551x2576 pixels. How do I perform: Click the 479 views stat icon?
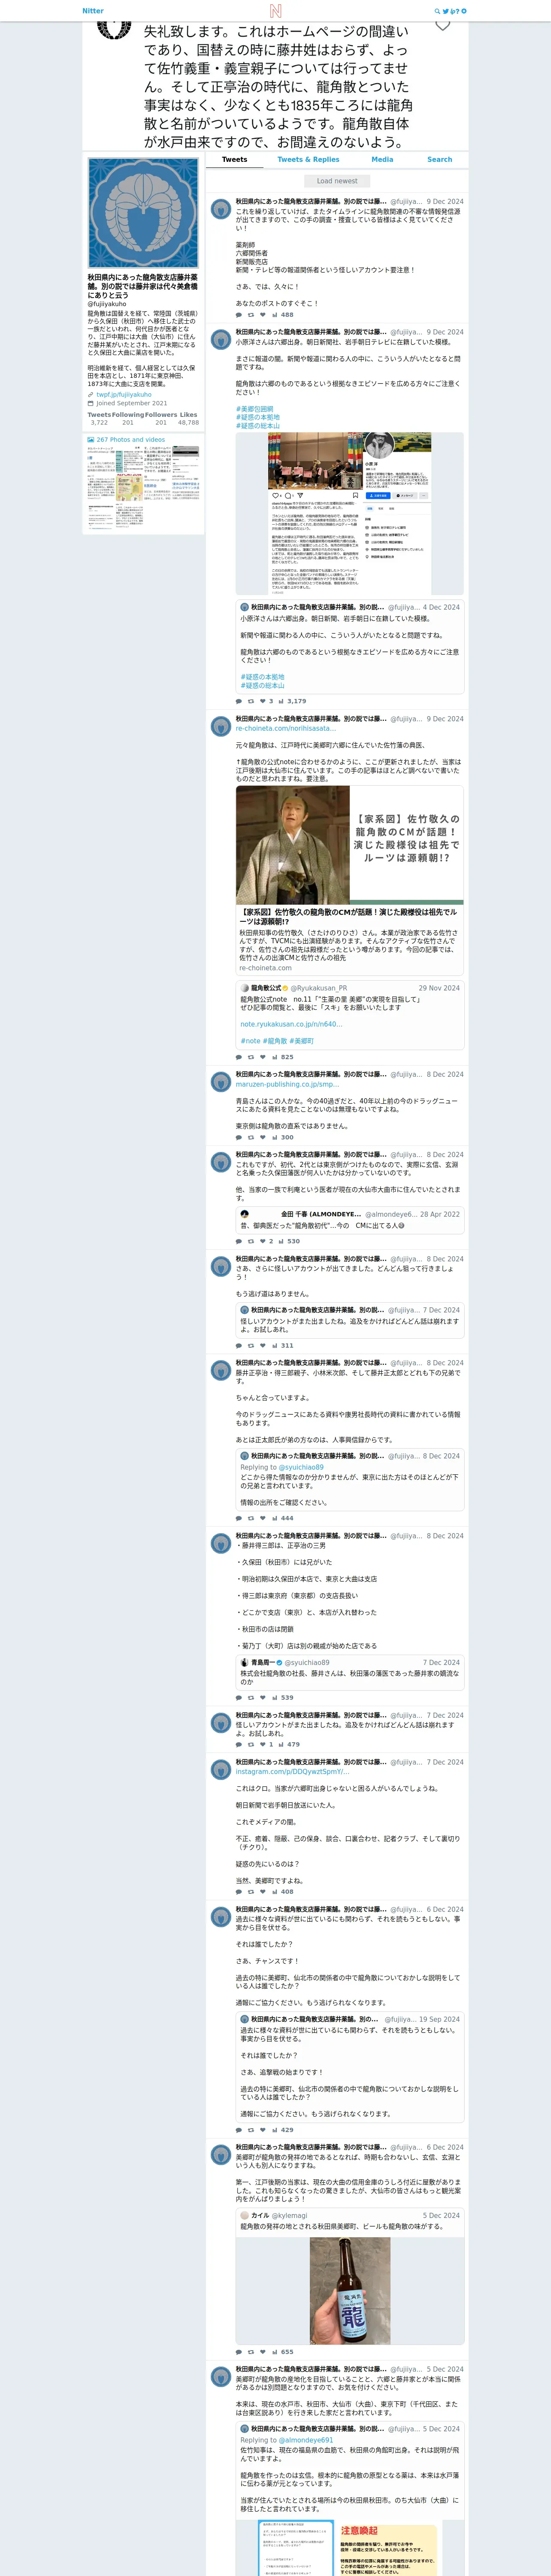coord(282,1744)
